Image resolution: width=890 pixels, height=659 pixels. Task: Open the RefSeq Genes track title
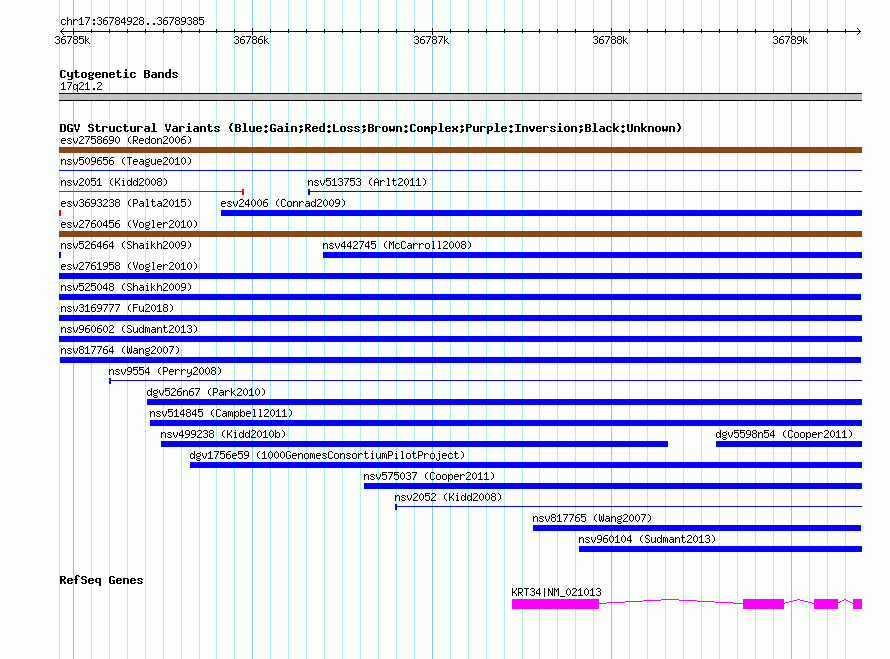click(x=101, y=580)
